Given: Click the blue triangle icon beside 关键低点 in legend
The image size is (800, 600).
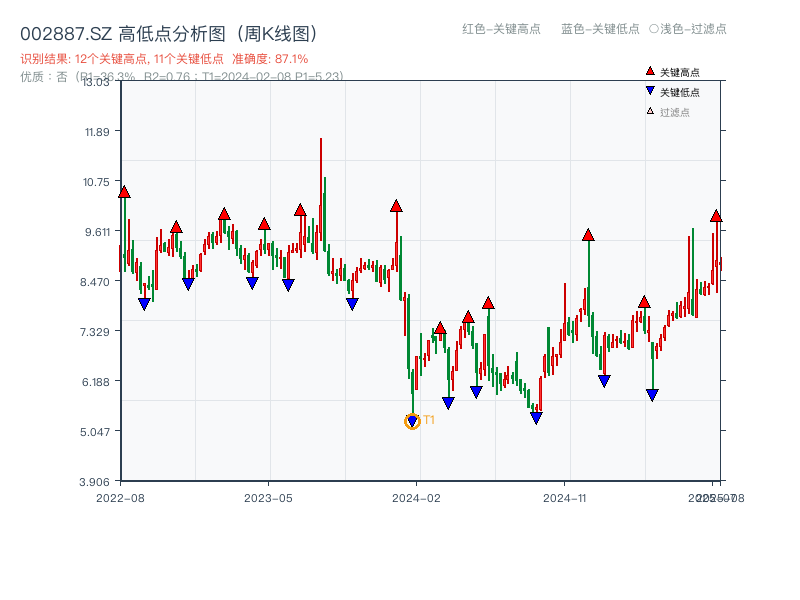Looking at the screenshot, I should tap(650, 91).
